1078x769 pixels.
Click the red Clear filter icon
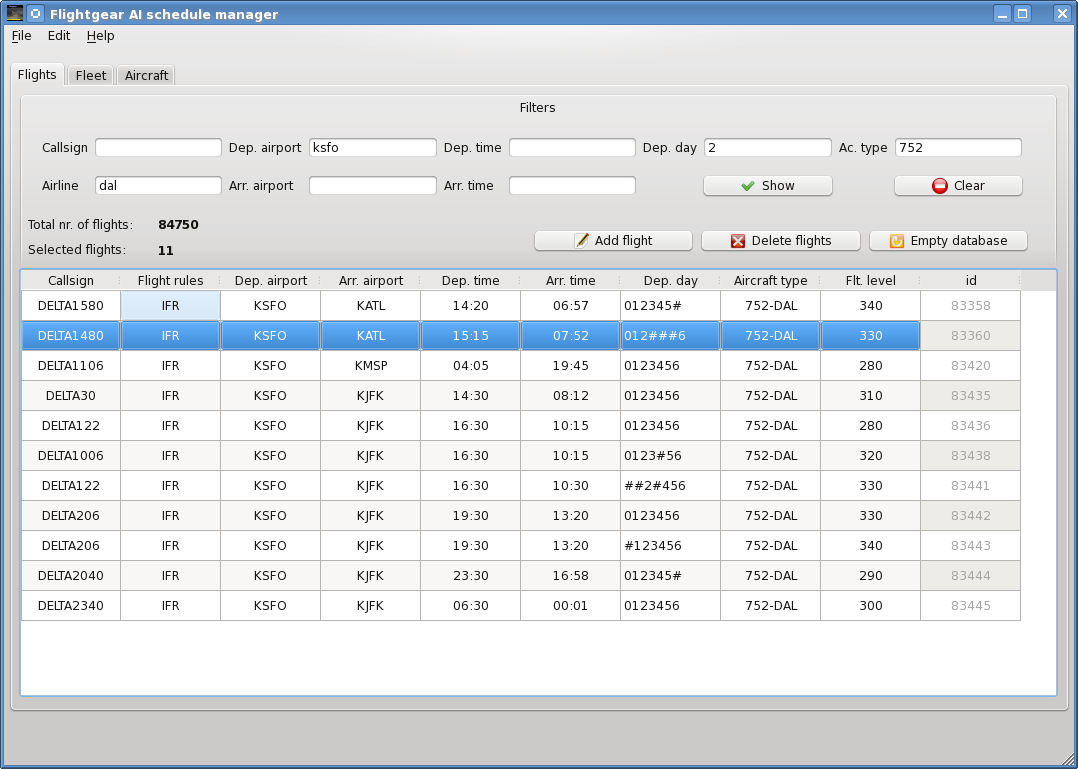pyautogui.click(x=939, y=186)
